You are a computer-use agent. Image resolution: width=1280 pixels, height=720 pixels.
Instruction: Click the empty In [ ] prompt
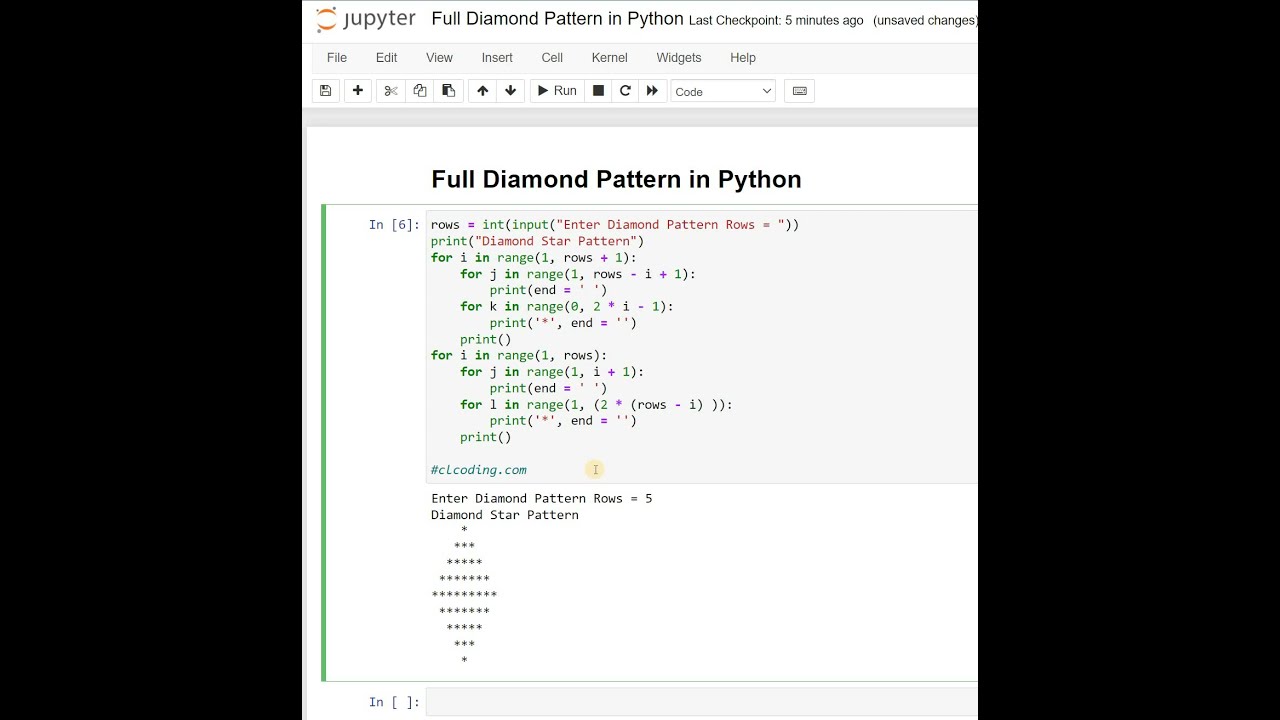click(x=394, y=702)
